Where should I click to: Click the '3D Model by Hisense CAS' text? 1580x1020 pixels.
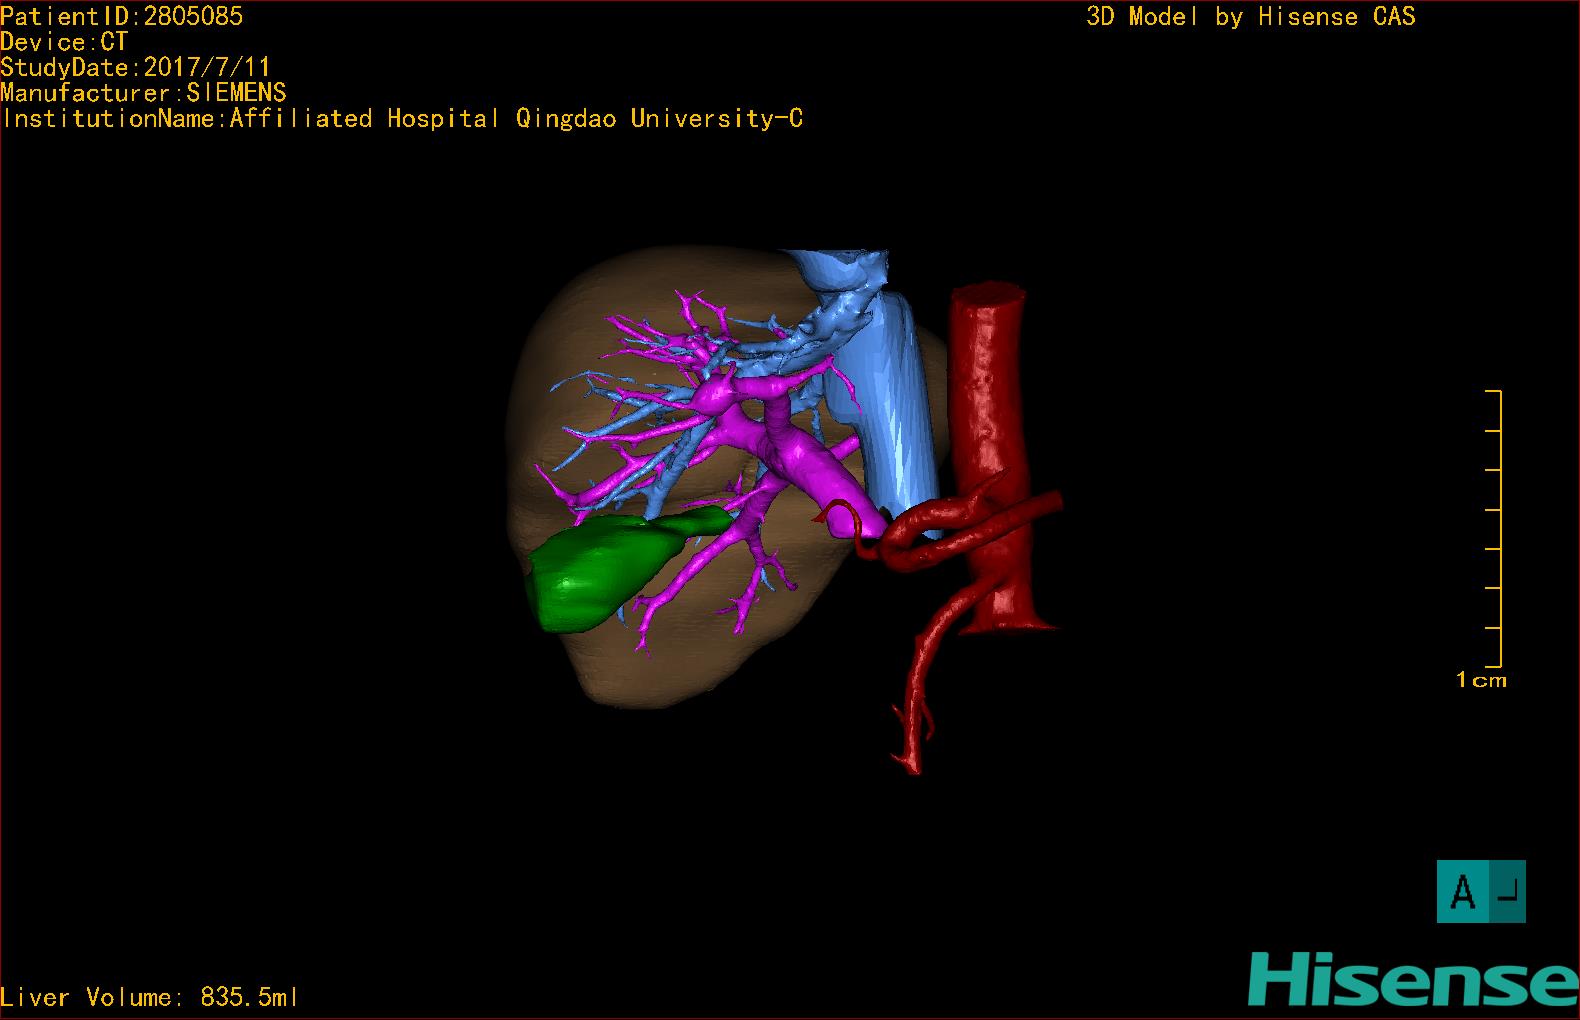point(1251,16)
